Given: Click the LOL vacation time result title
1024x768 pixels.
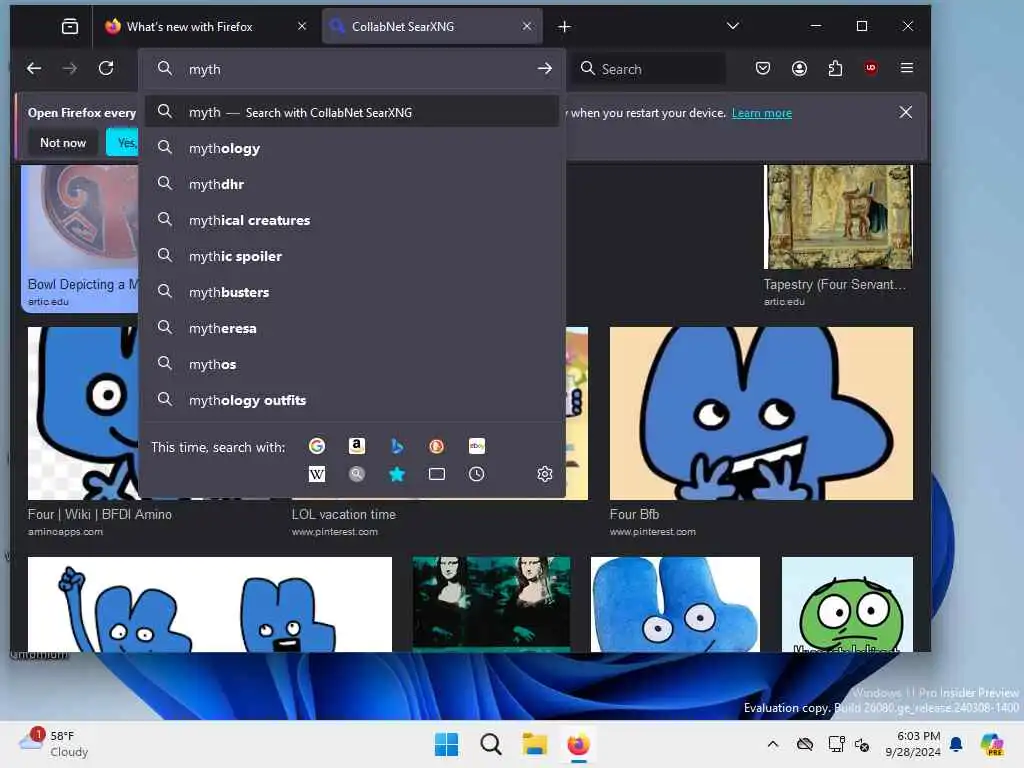Looking at the screenshot, I should [344, 515].
